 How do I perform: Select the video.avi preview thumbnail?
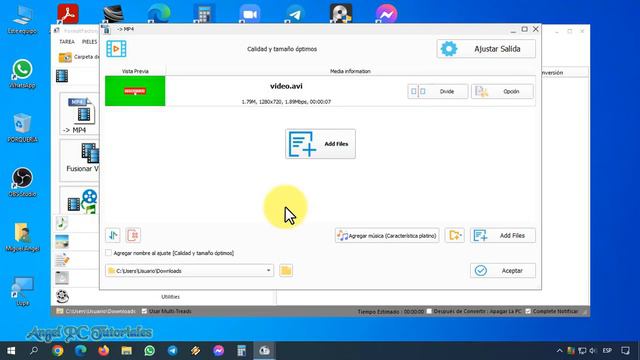pos(135,91)
